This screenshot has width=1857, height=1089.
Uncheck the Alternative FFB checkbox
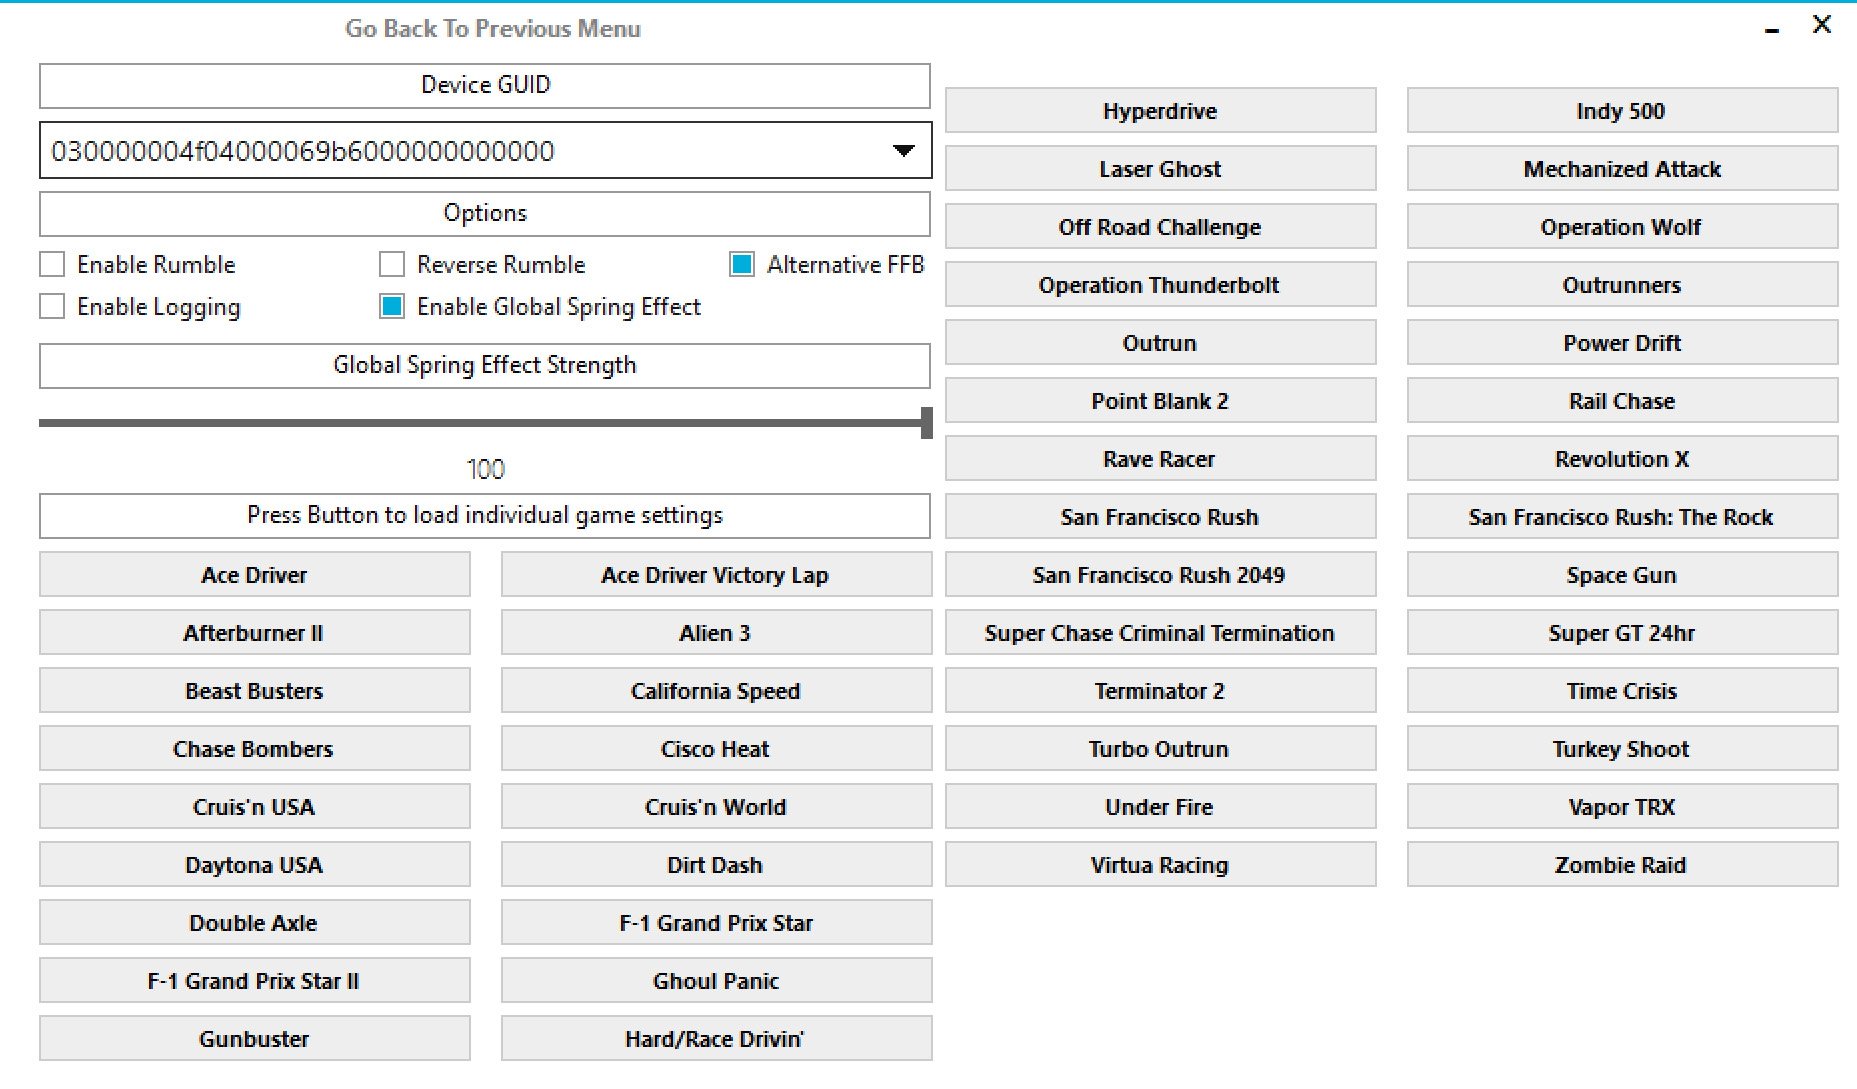[742, 265]
